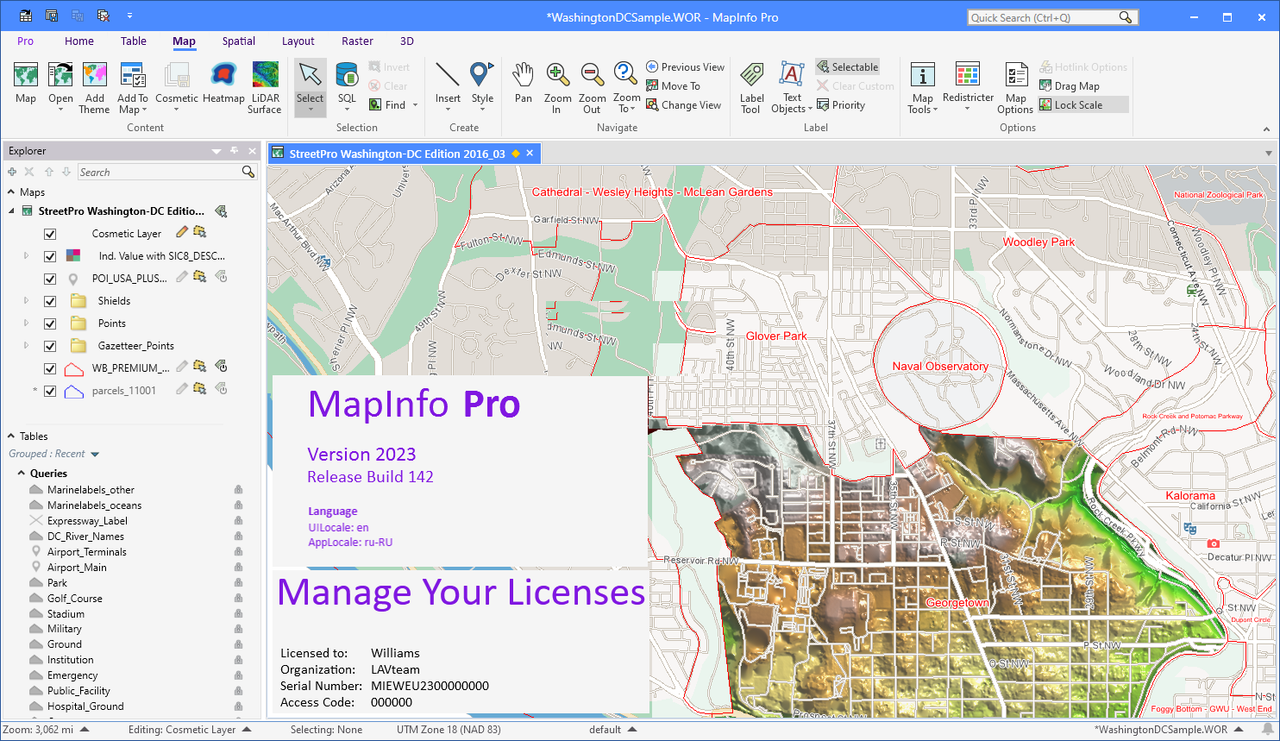The image size is (1280, 741).
Task: Click the Insert line tool
Action: (x=448, y=83)
